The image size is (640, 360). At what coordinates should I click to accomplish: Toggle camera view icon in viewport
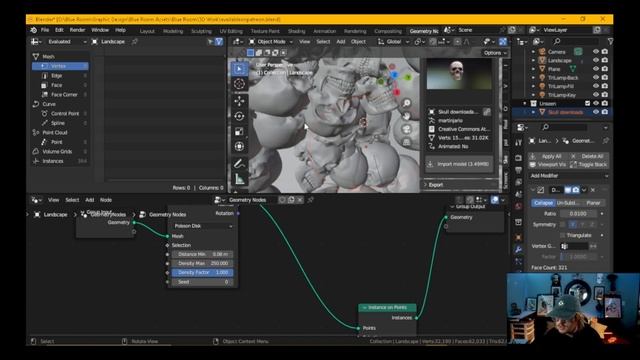(407, 129)
